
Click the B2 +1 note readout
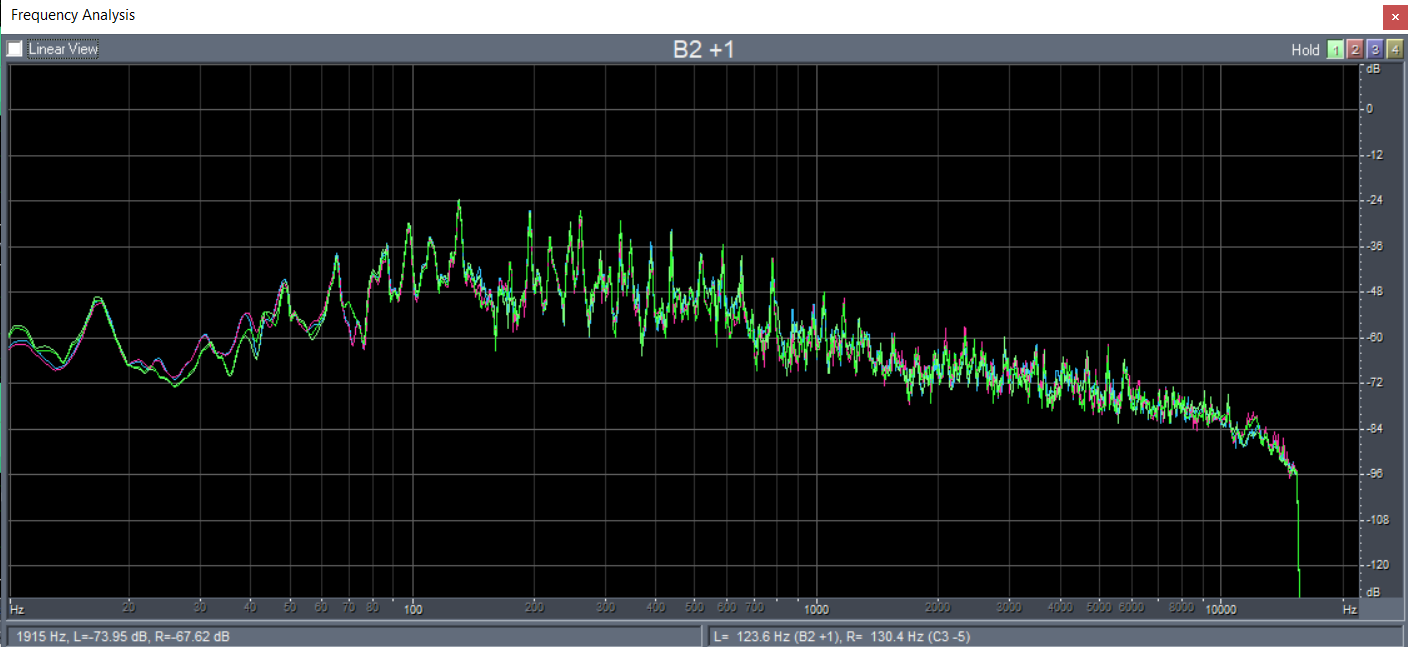(x=703, y=50)
